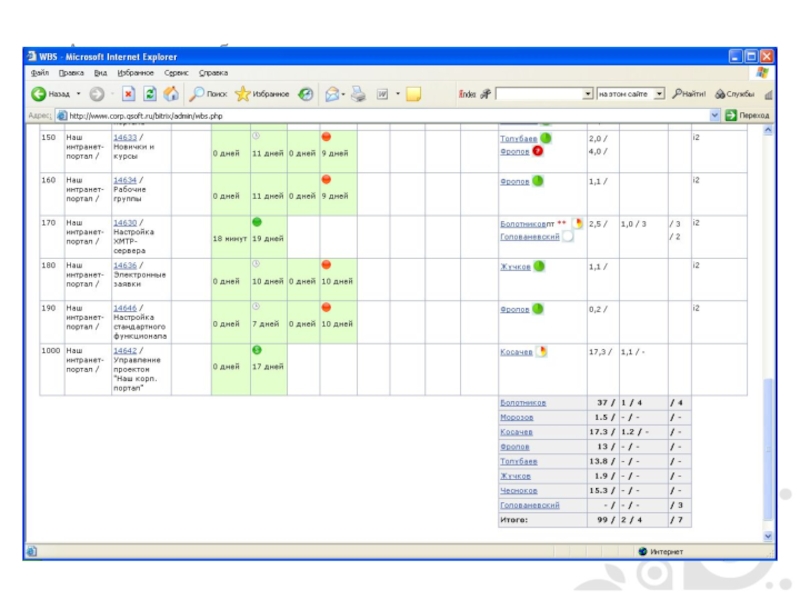Viewport: 800px width, 600px height.
Task: Click the browser Back (Назад) arrow
Action: [x=38, y=94]
